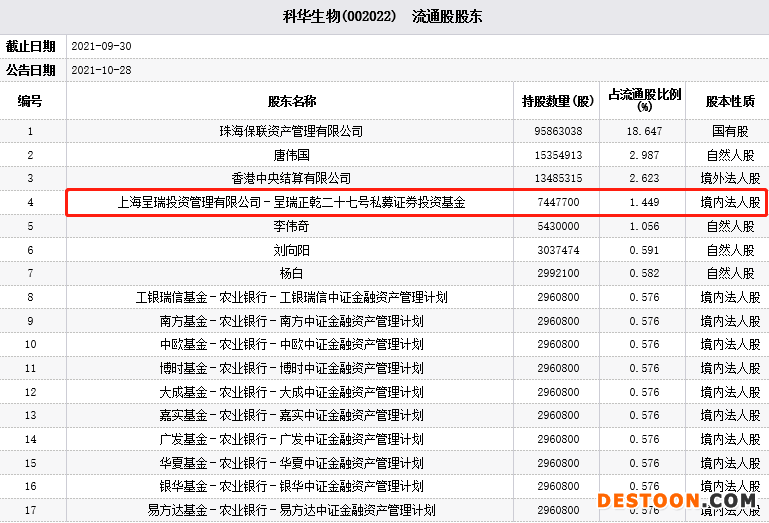Click the DESTOON.COM watermark logo
The width and height of the screenshot is (769, 523).
(x=676, y=500)
